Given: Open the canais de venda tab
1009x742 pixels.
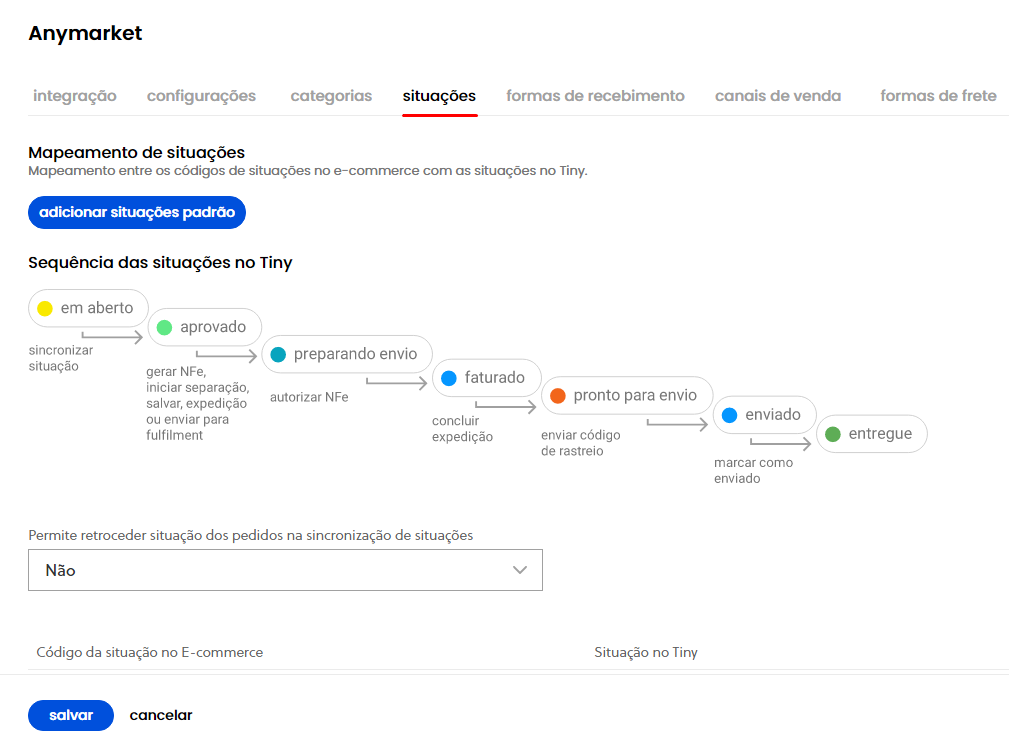Looking at the screenshot, I should tap(778, 96).
